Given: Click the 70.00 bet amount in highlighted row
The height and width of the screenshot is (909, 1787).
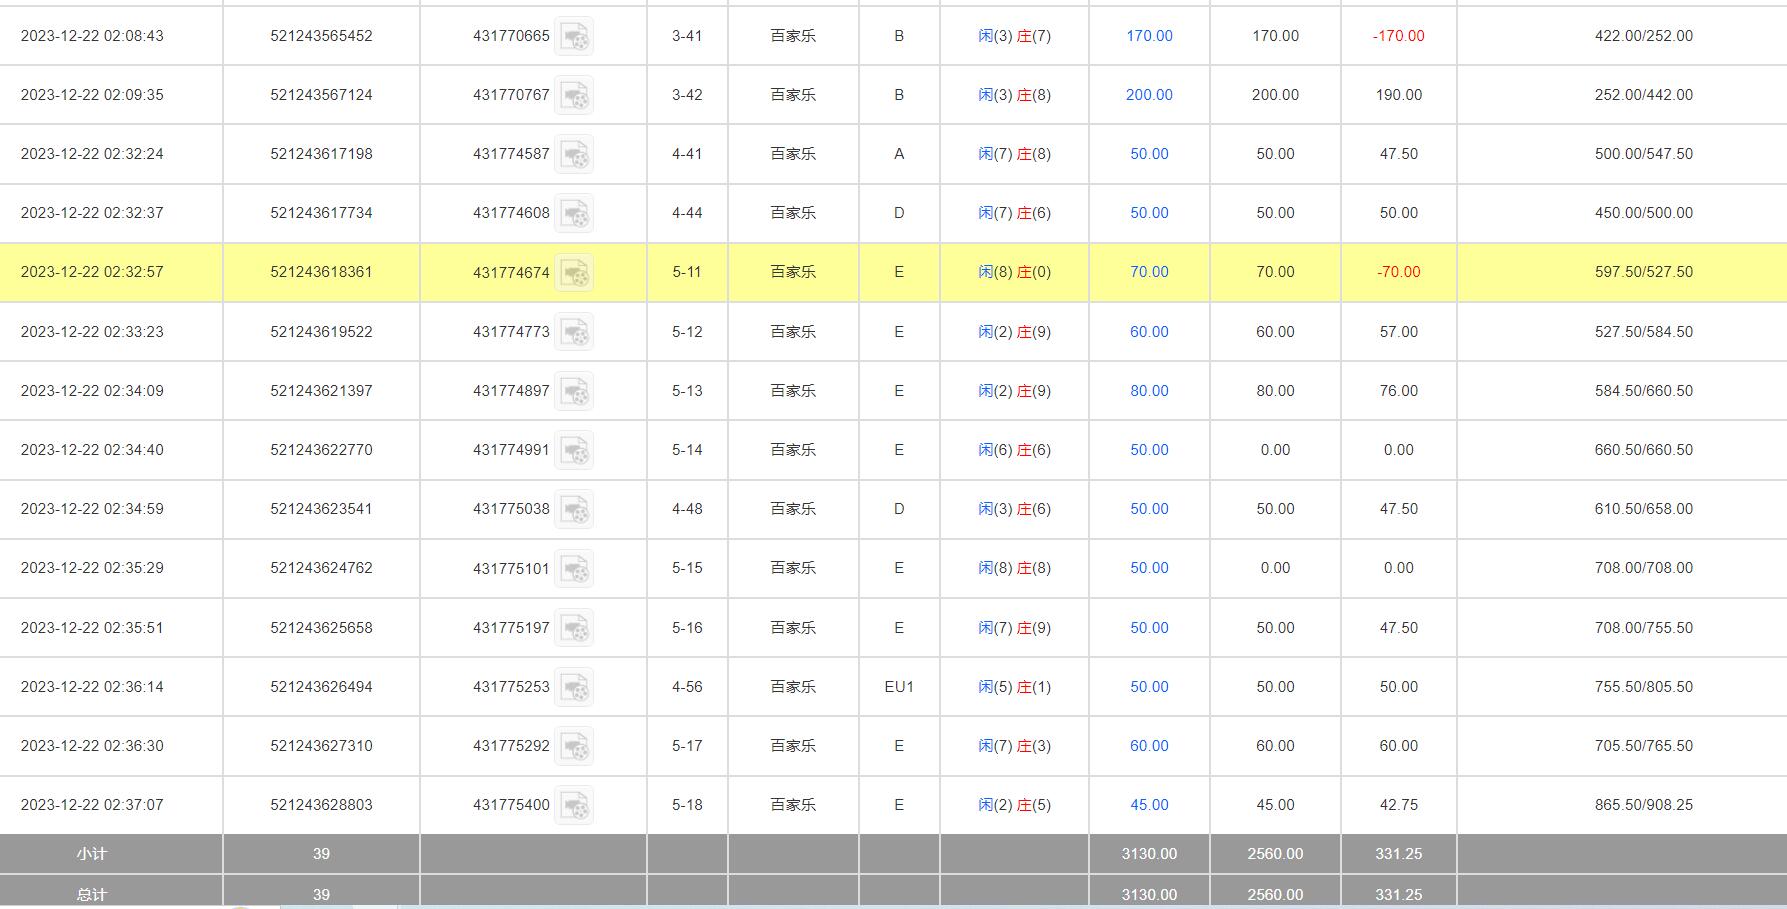Looking at the screenshot, I should pyautogui.click(x=1149, y=272).
